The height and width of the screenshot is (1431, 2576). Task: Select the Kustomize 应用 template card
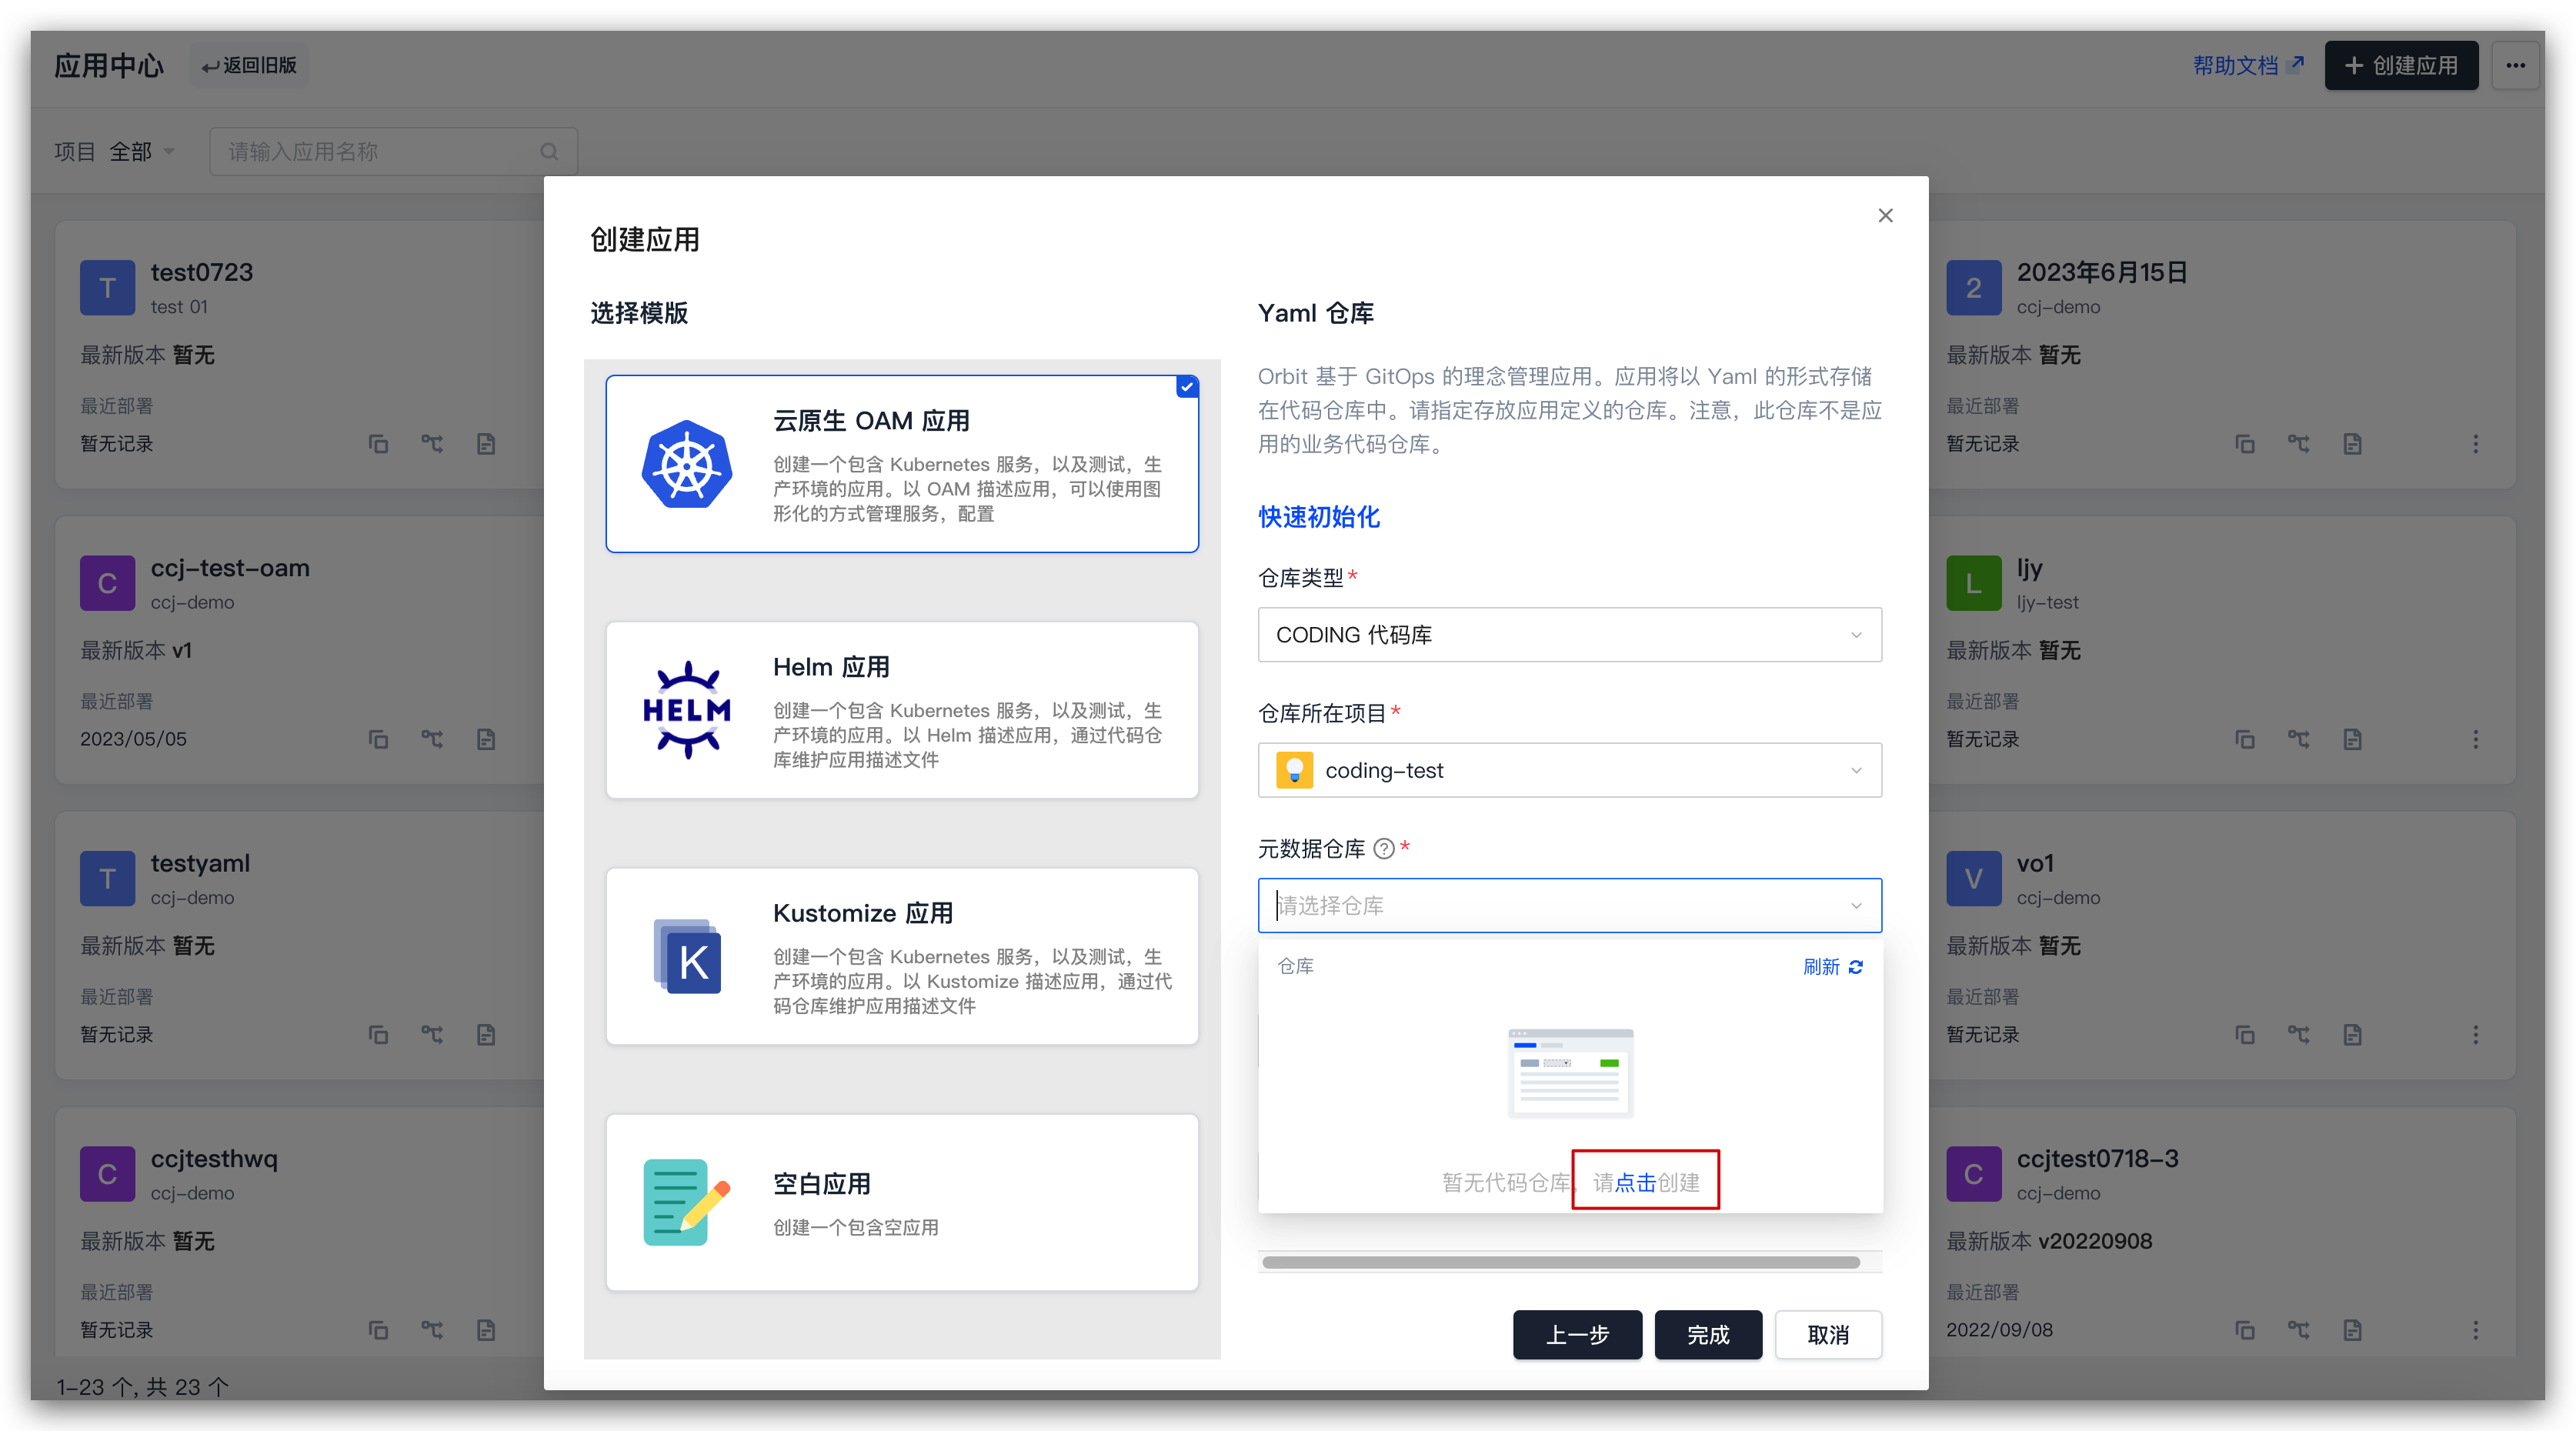pos(902,956)
